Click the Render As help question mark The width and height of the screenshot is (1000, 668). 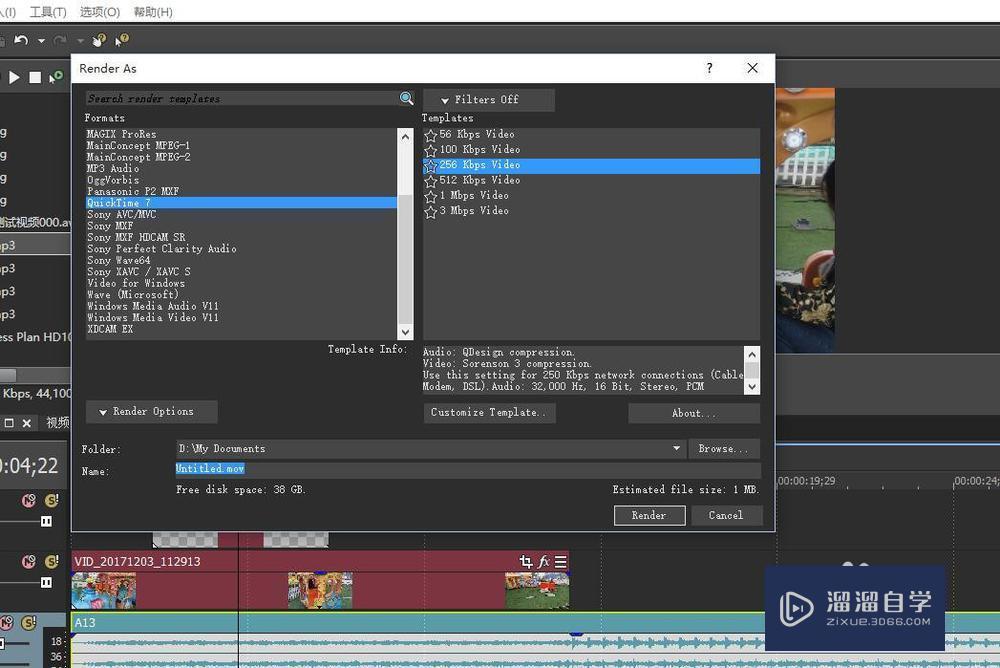[710, 68]
